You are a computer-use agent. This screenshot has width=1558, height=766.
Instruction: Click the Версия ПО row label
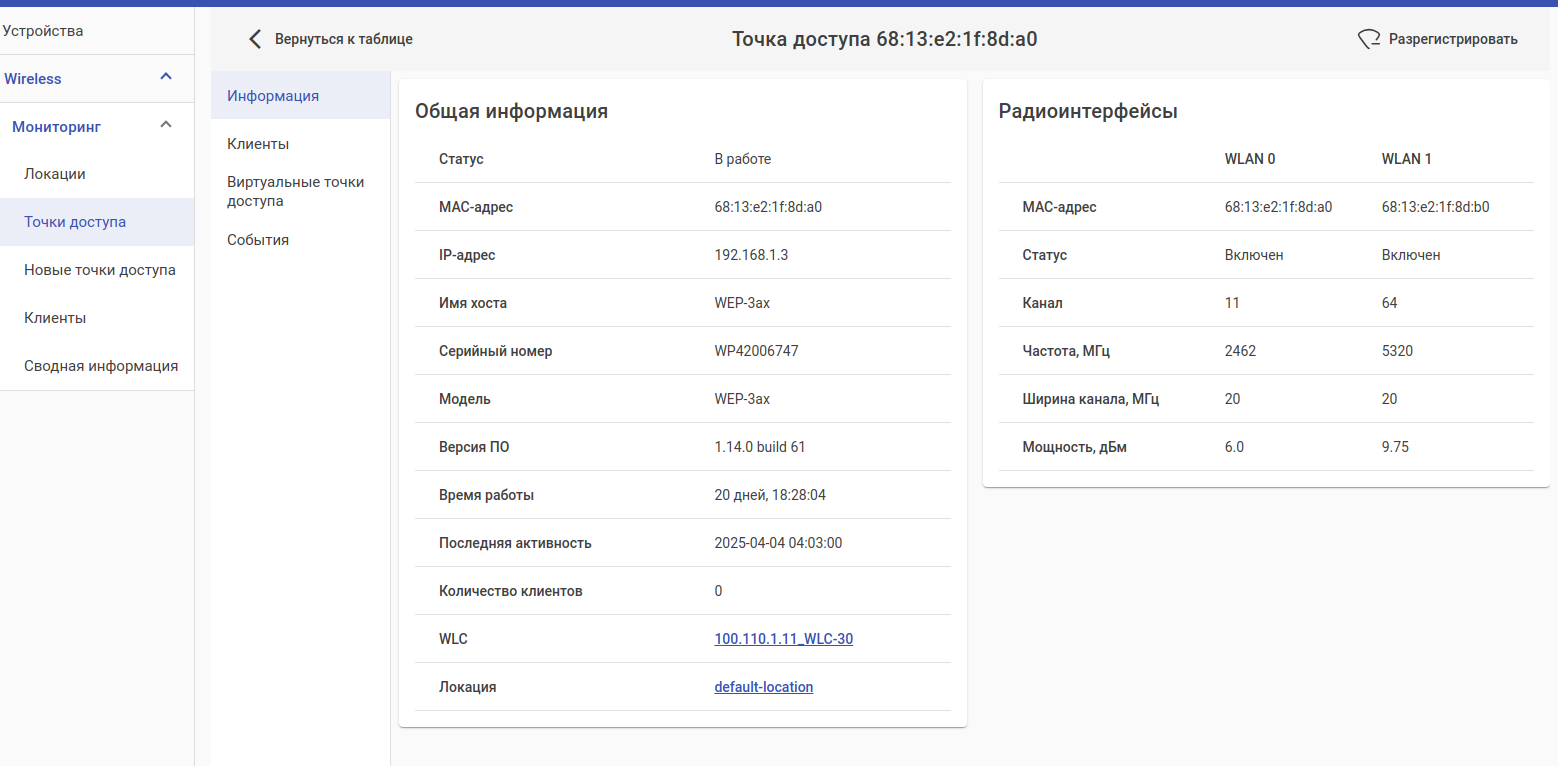pos(474,447)
